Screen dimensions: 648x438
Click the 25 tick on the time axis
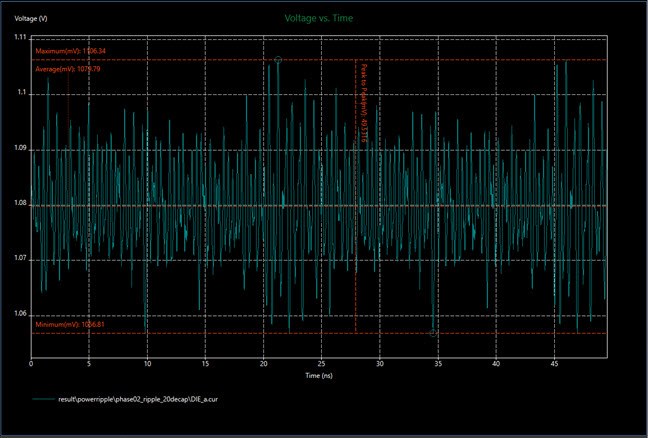[322, 364]
